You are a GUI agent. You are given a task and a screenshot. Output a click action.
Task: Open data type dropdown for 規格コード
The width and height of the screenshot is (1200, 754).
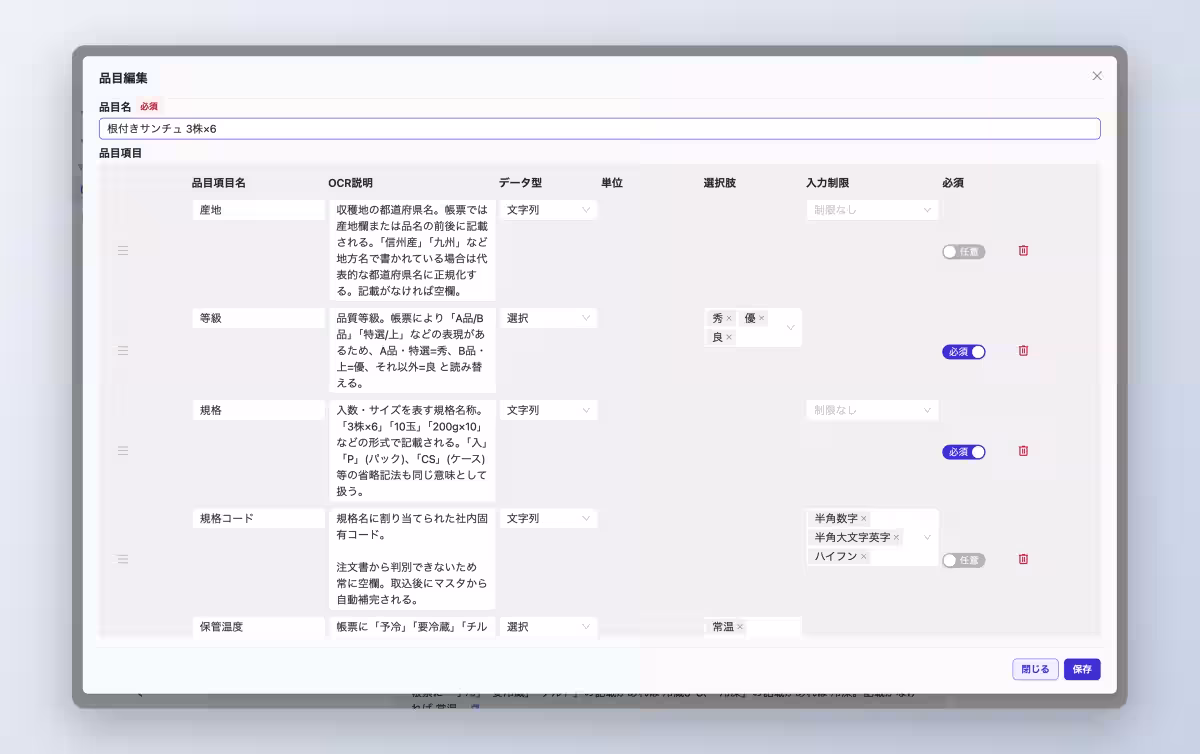[x=548, y=519]
